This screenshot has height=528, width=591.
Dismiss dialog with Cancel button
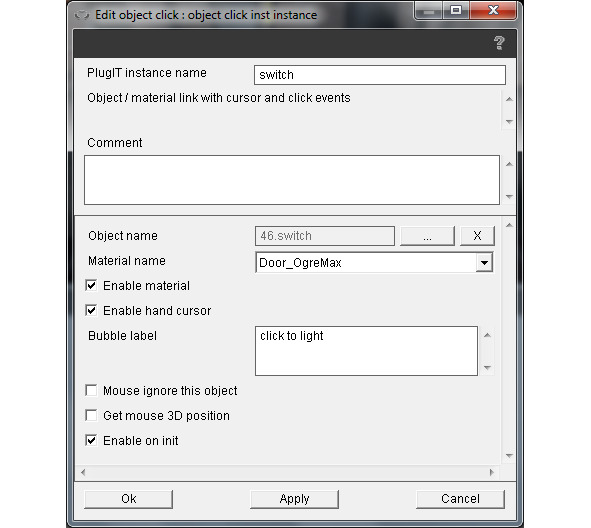coord(460,499)
